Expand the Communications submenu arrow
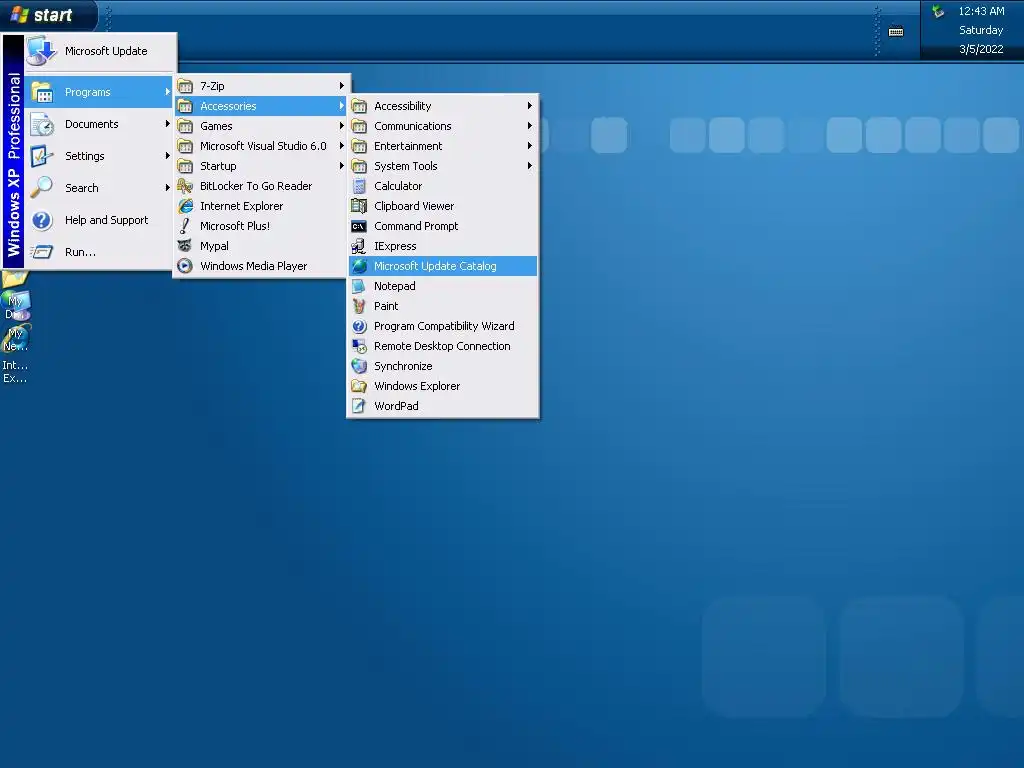 point(530,126)
